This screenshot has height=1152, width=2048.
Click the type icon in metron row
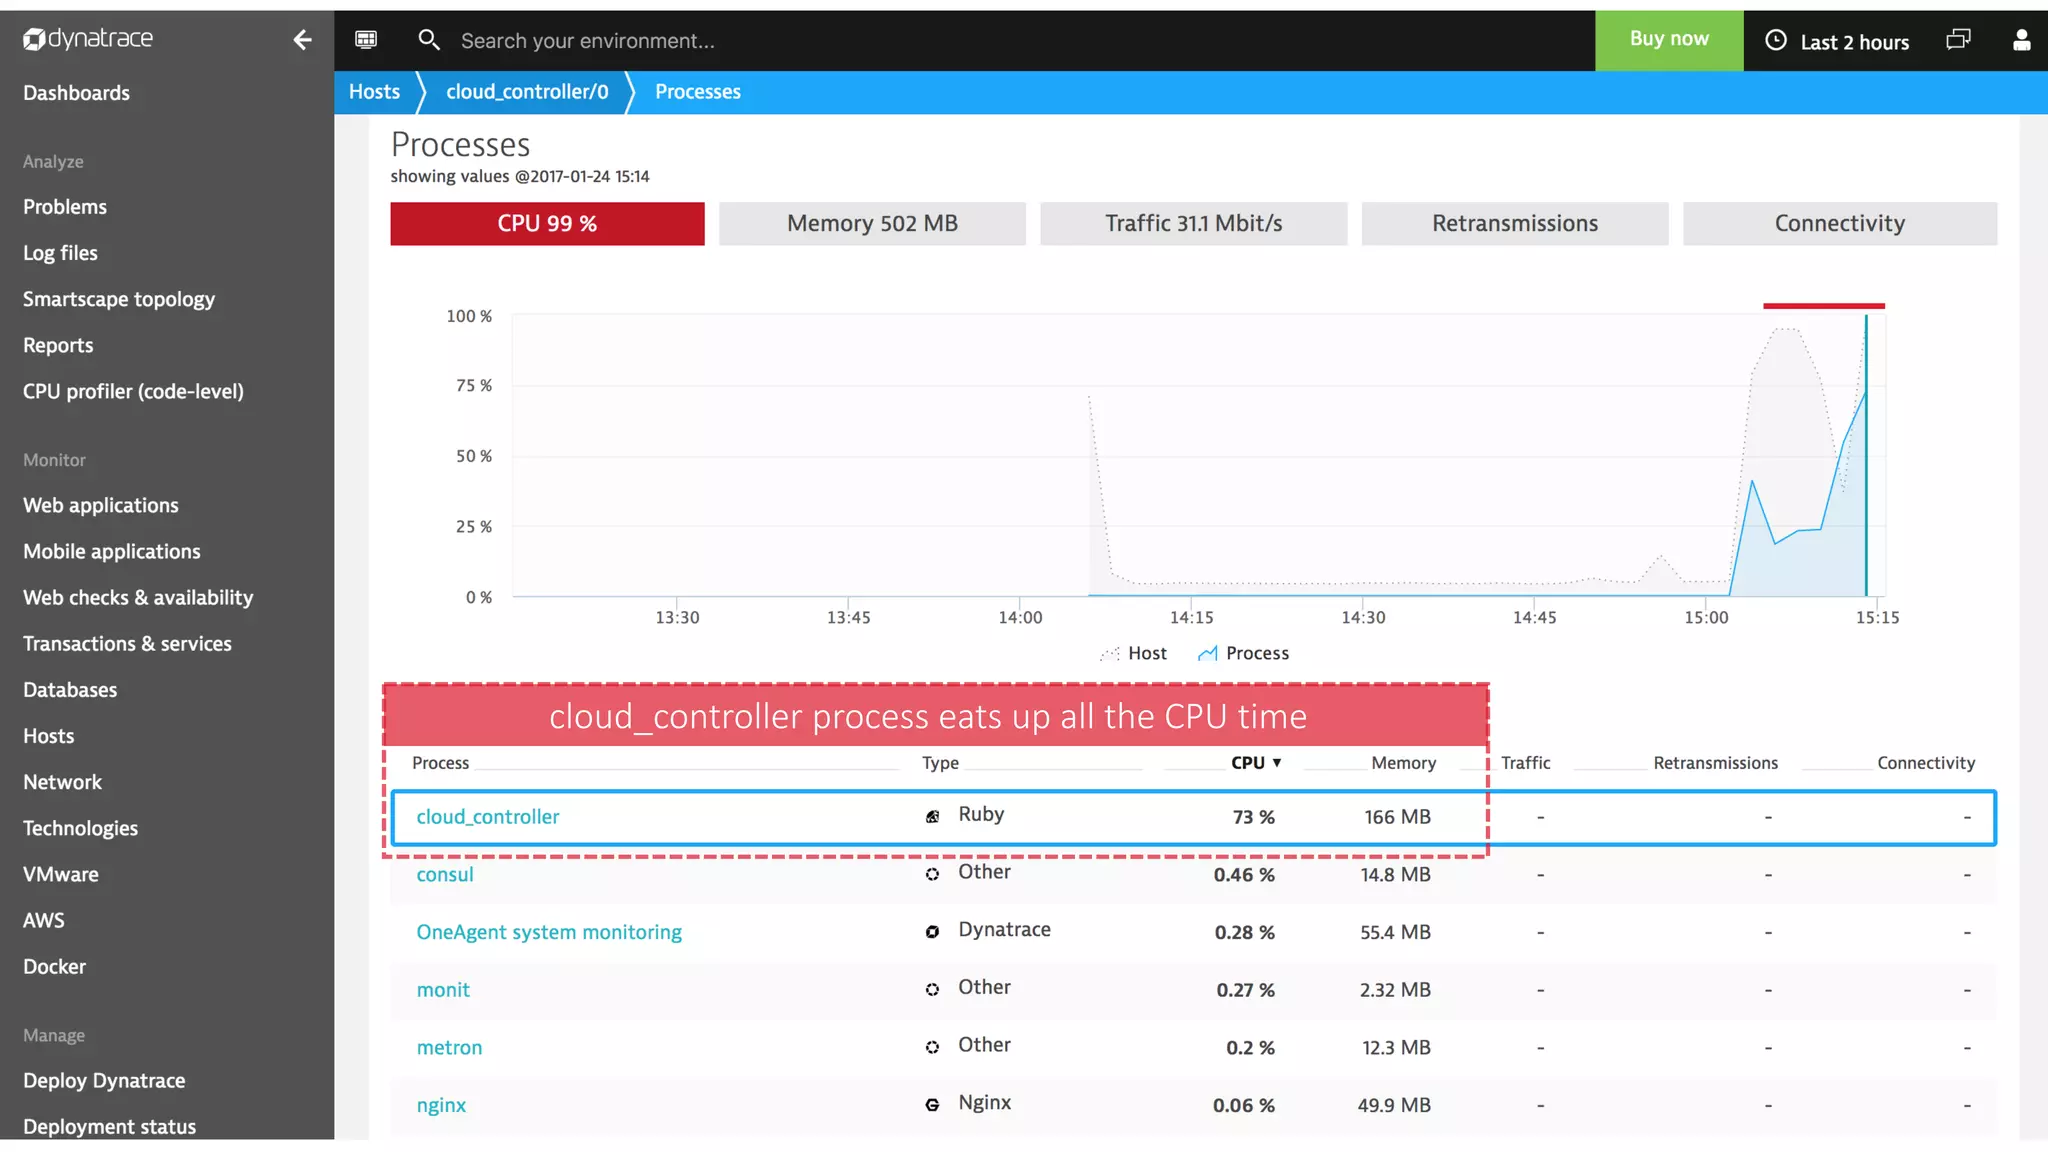tap(932, 1047)
